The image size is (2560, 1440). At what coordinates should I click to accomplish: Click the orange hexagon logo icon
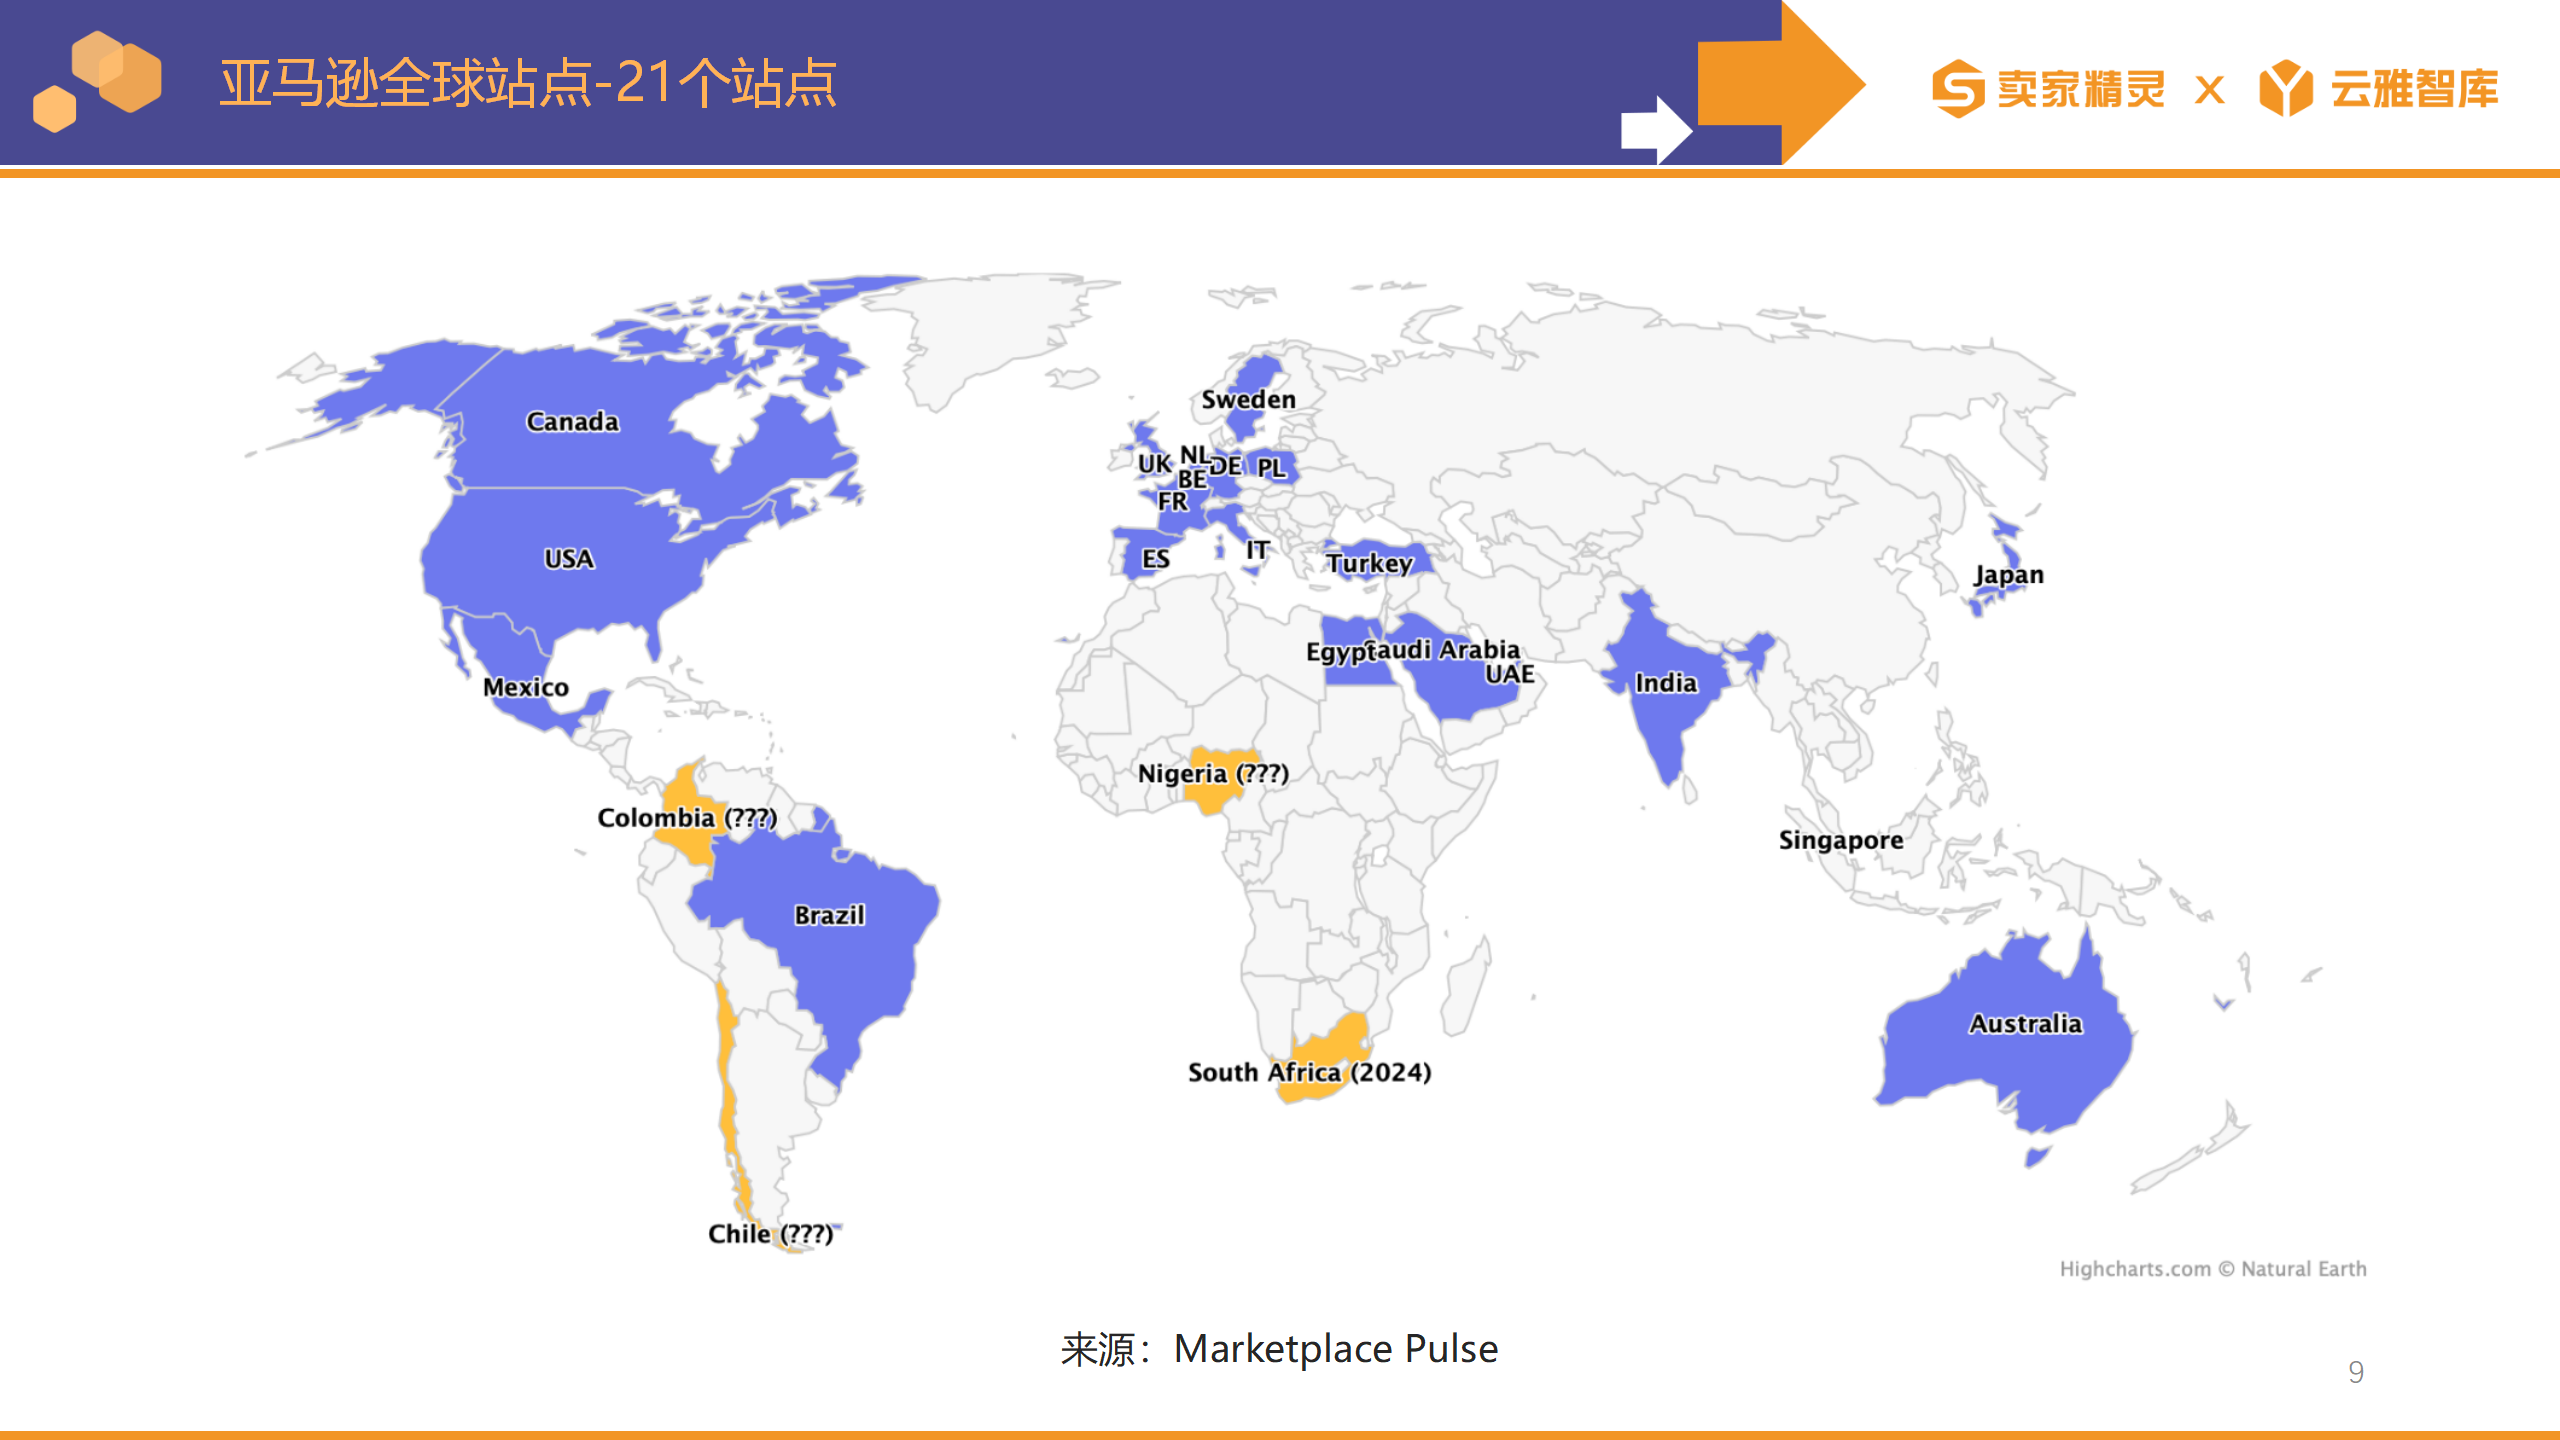click(97, 81)
